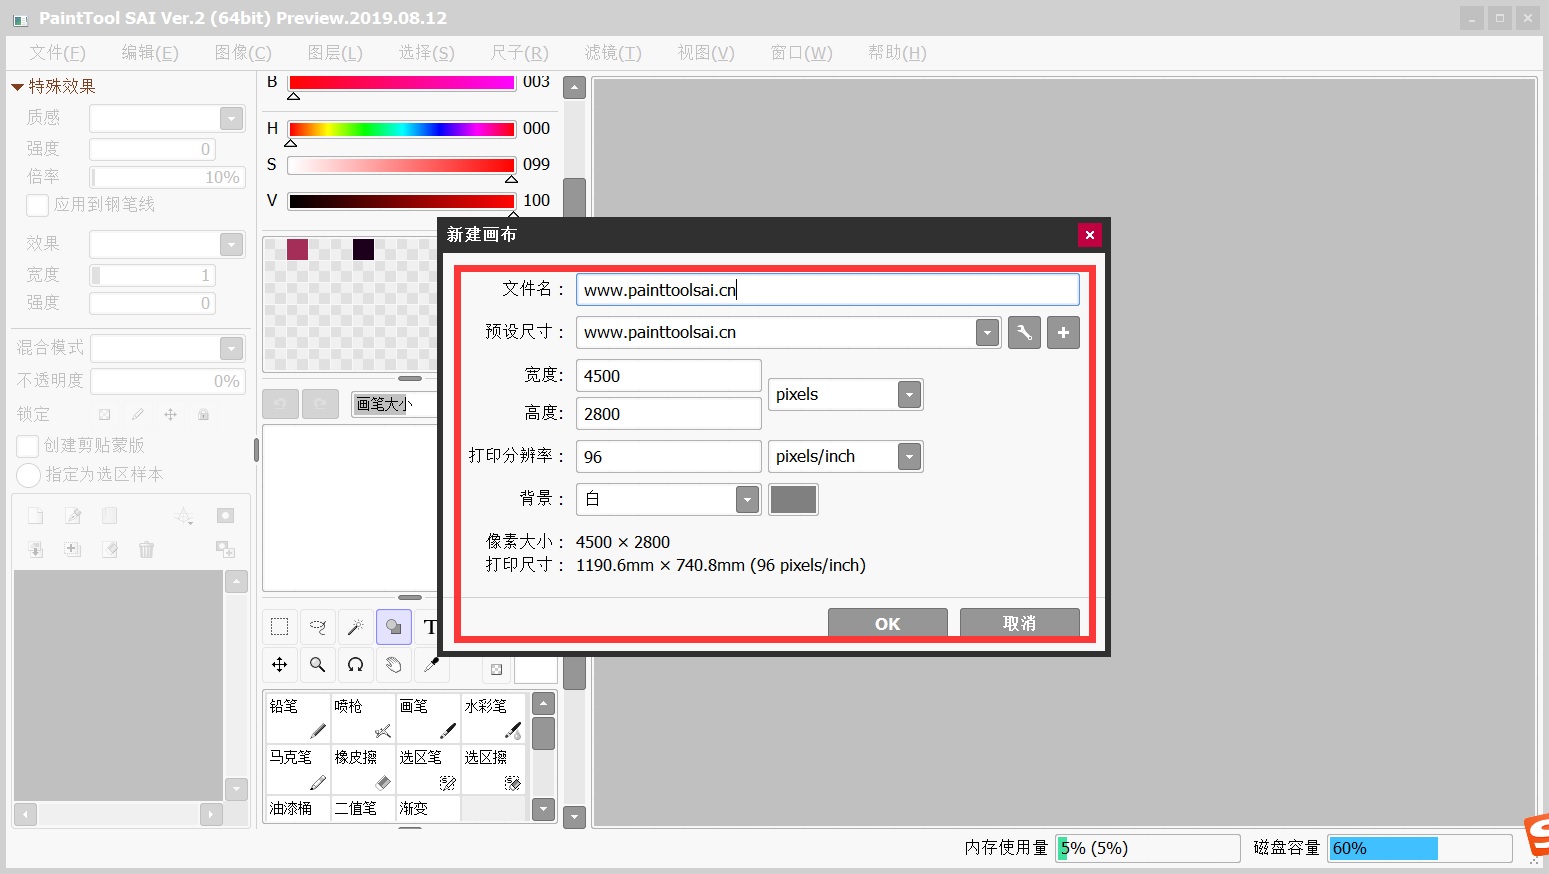Viewport: 1549px width, 874px height.
Task: Choose the 马克笔 marker tool
Action: [x=298, y=769]
